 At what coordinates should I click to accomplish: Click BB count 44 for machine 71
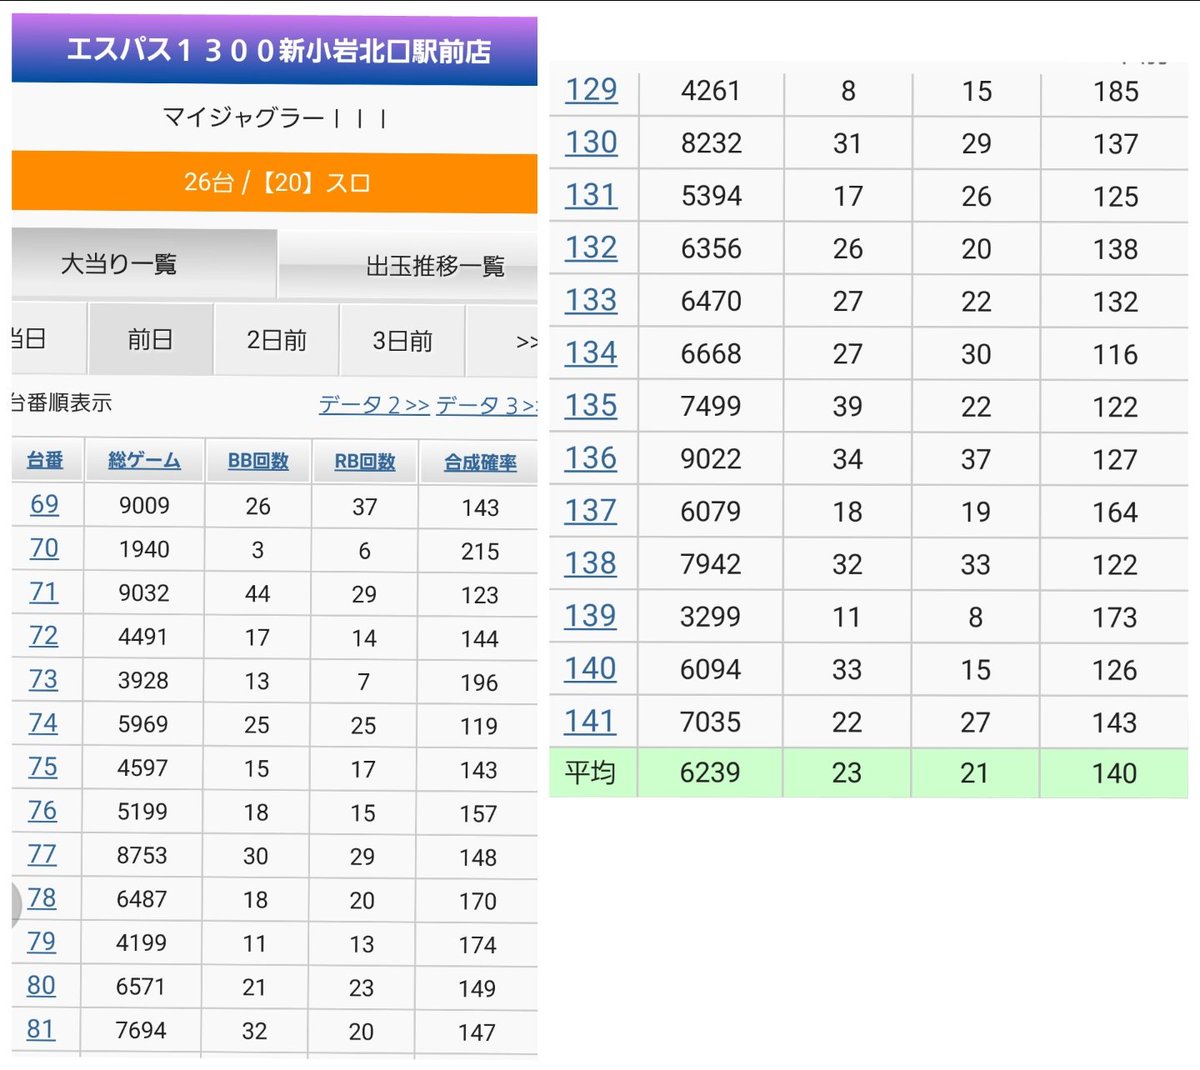pos(258,593)
